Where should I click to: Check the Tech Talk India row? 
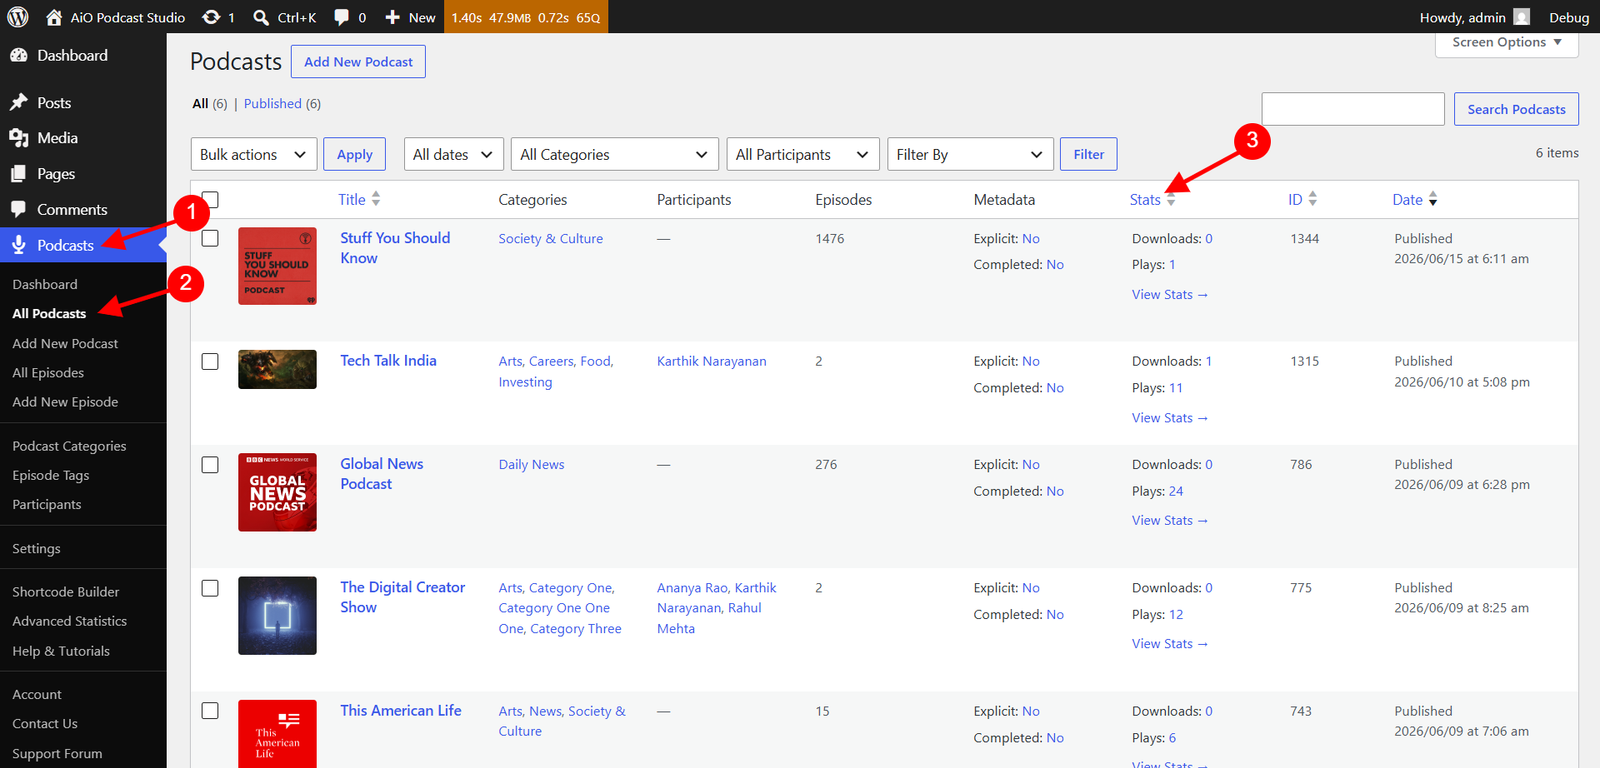[x=210, y=361]
